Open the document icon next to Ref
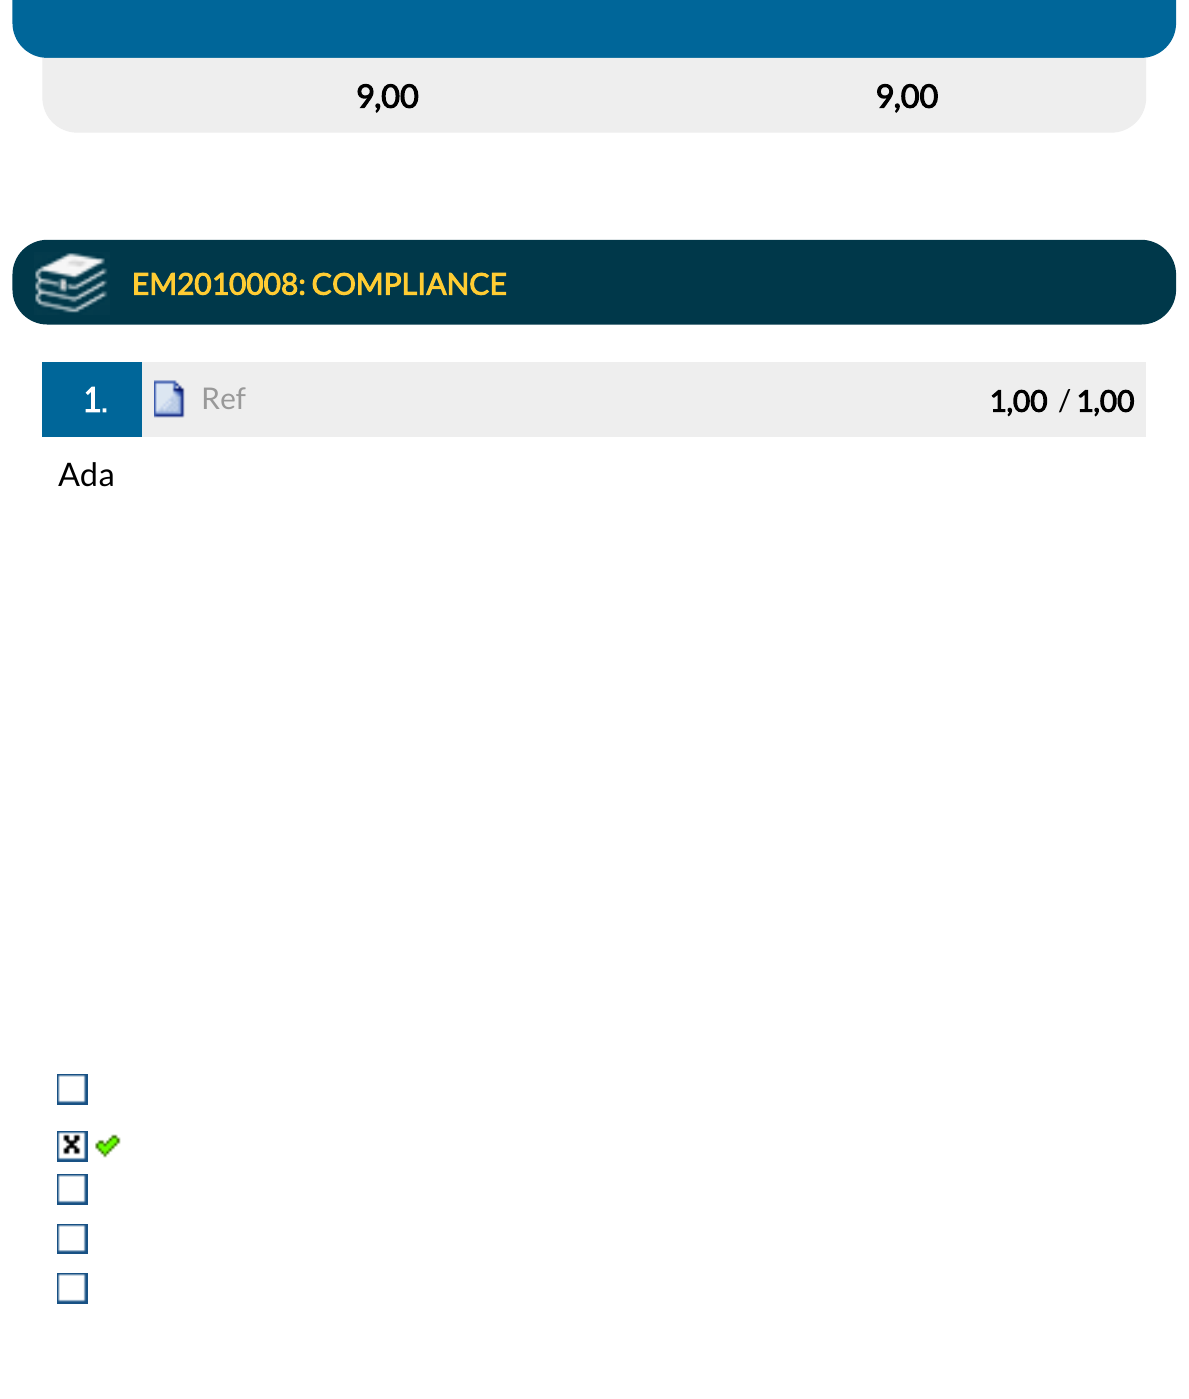Viewport: 1189px width, 1399px height. click(169, 399)
